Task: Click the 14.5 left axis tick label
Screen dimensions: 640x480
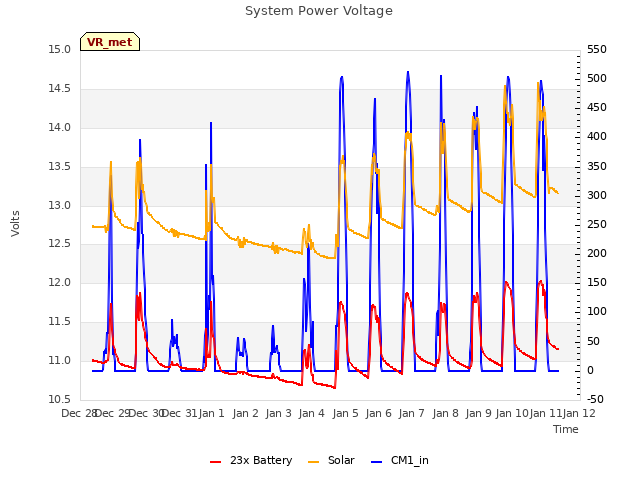Action: 60,89
